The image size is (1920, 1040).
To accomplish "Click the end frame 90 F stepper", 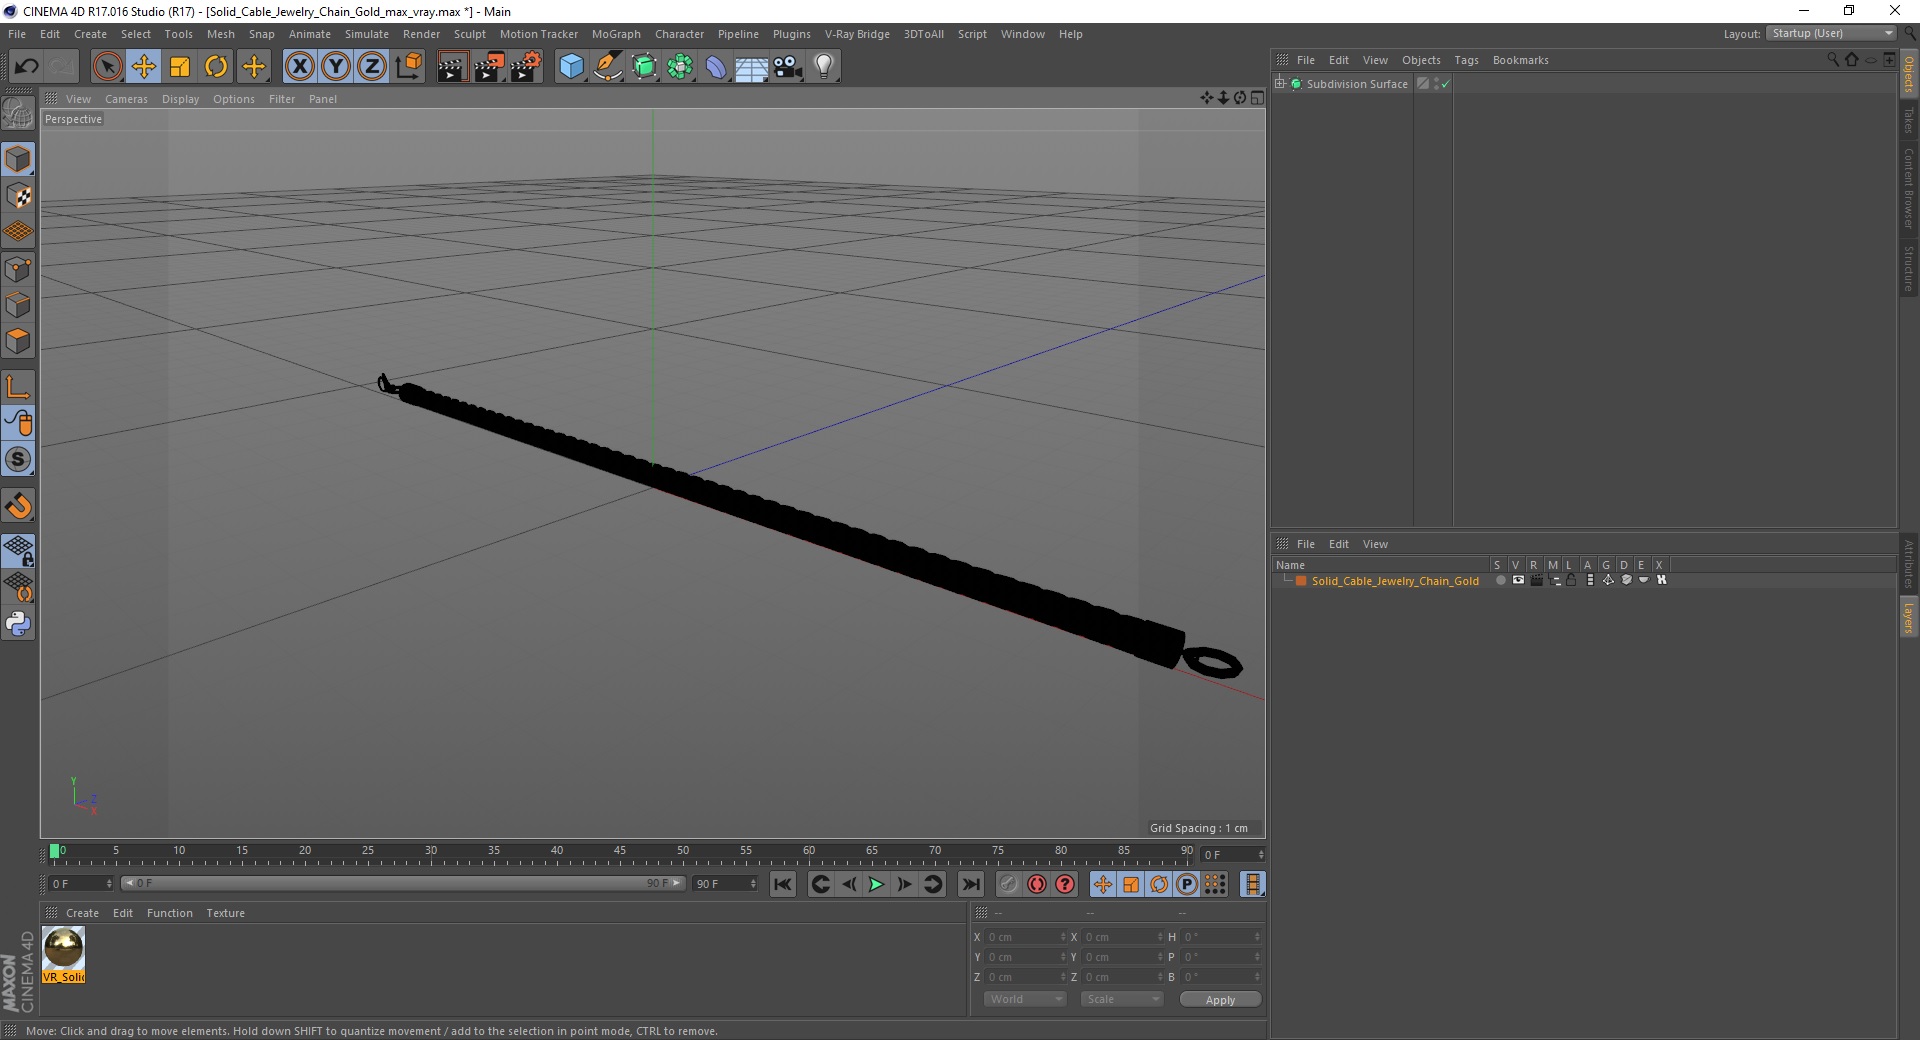I will 753,884.
